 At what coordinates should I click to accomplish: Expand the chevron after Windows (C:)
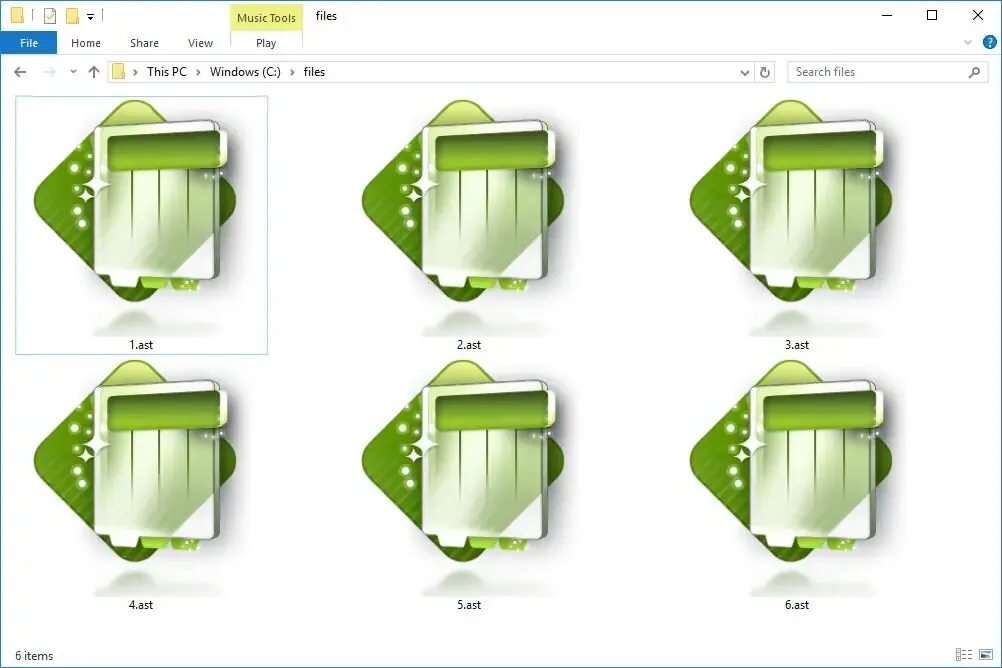[292, 72]
